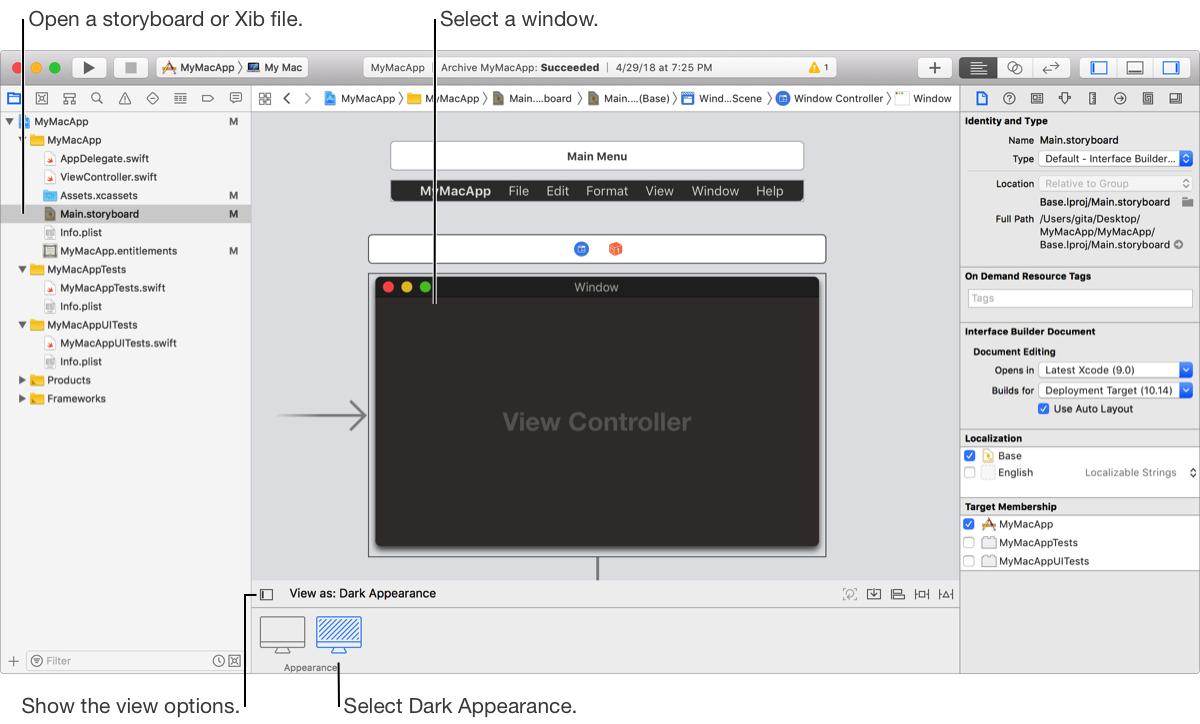The image size is (1200, 724).
Task: Open the Window menu in canvas
Action: coord(715,191)
